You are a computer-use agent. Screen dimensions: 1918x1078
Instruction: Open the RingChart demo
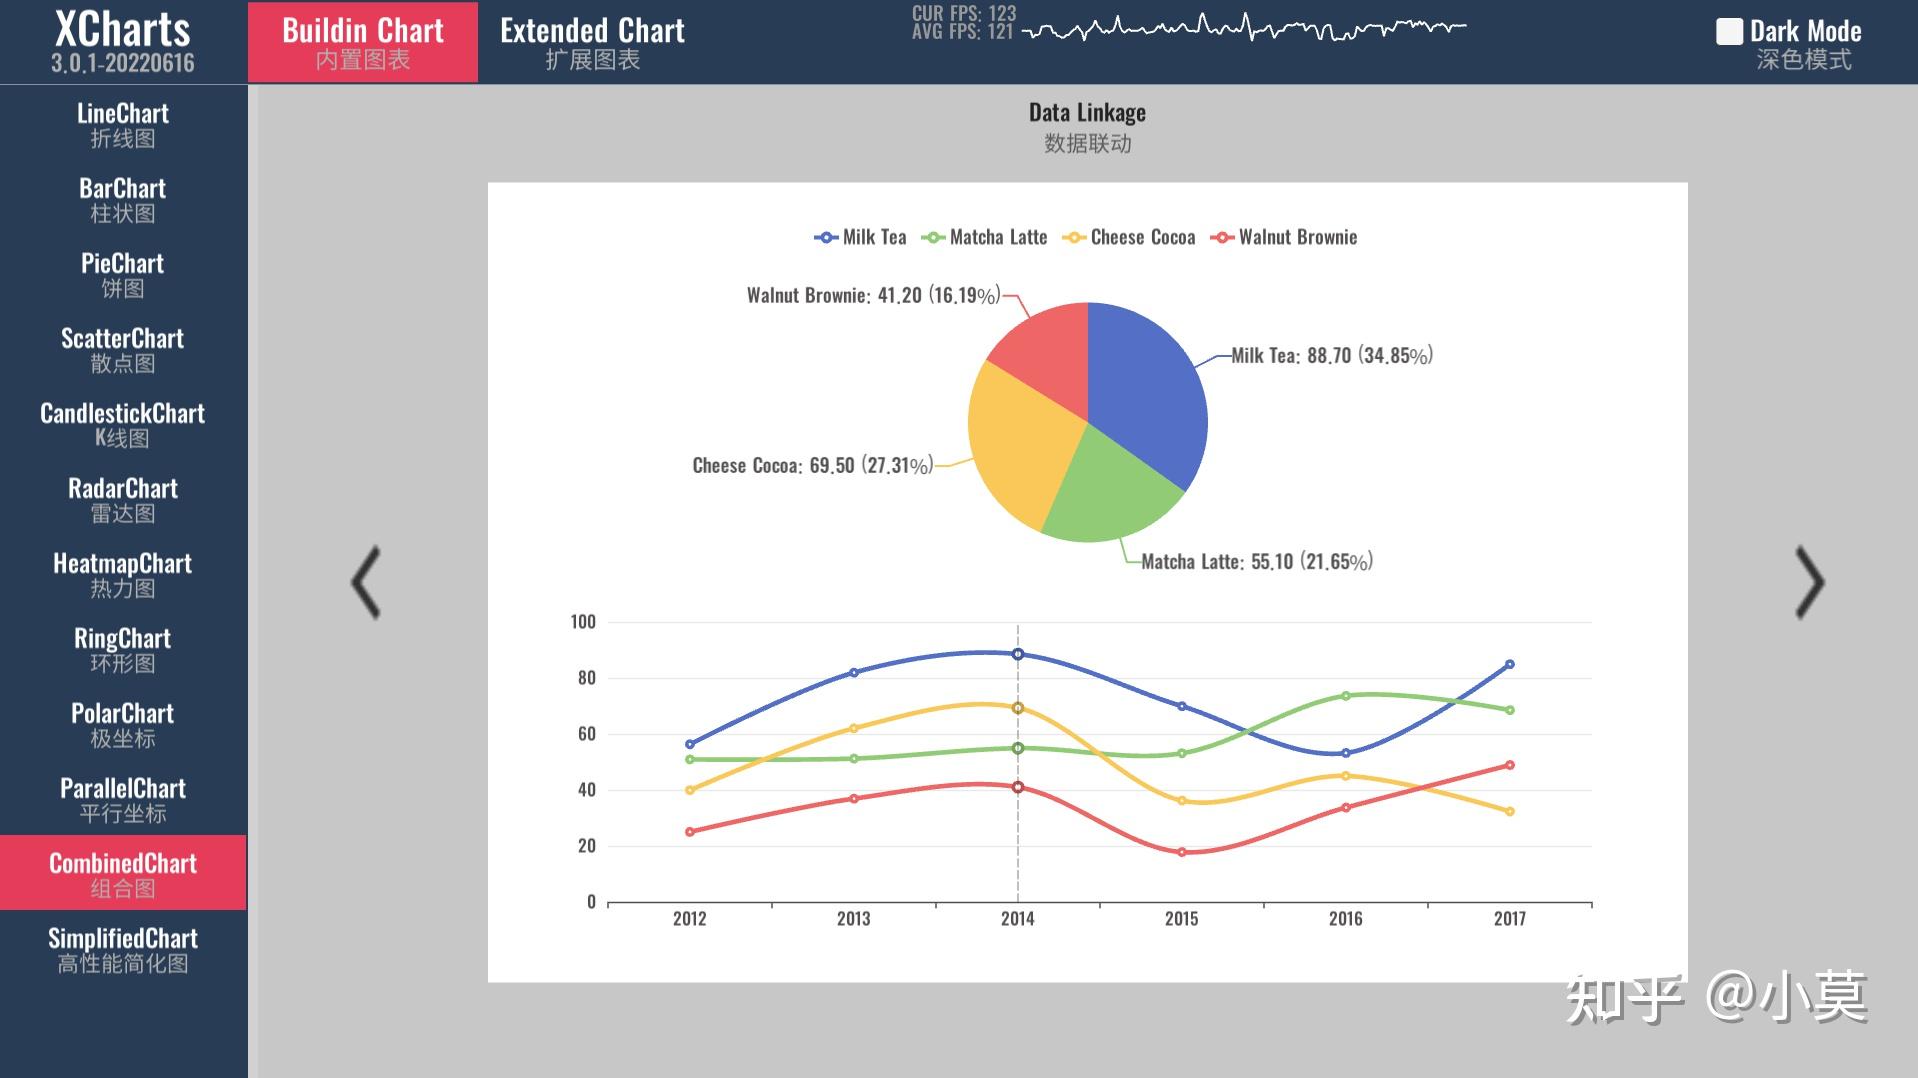(x=122, y=648)
